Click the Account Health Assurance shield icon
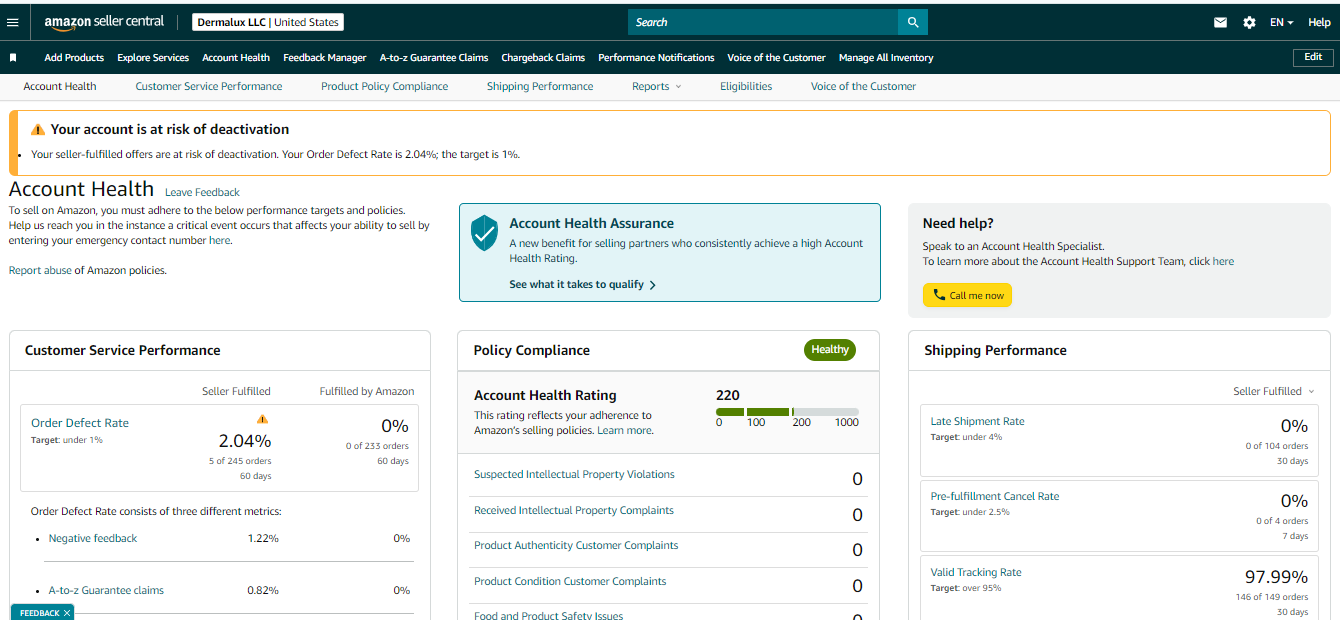1340x620 pixels. click(x=484, y=233)
